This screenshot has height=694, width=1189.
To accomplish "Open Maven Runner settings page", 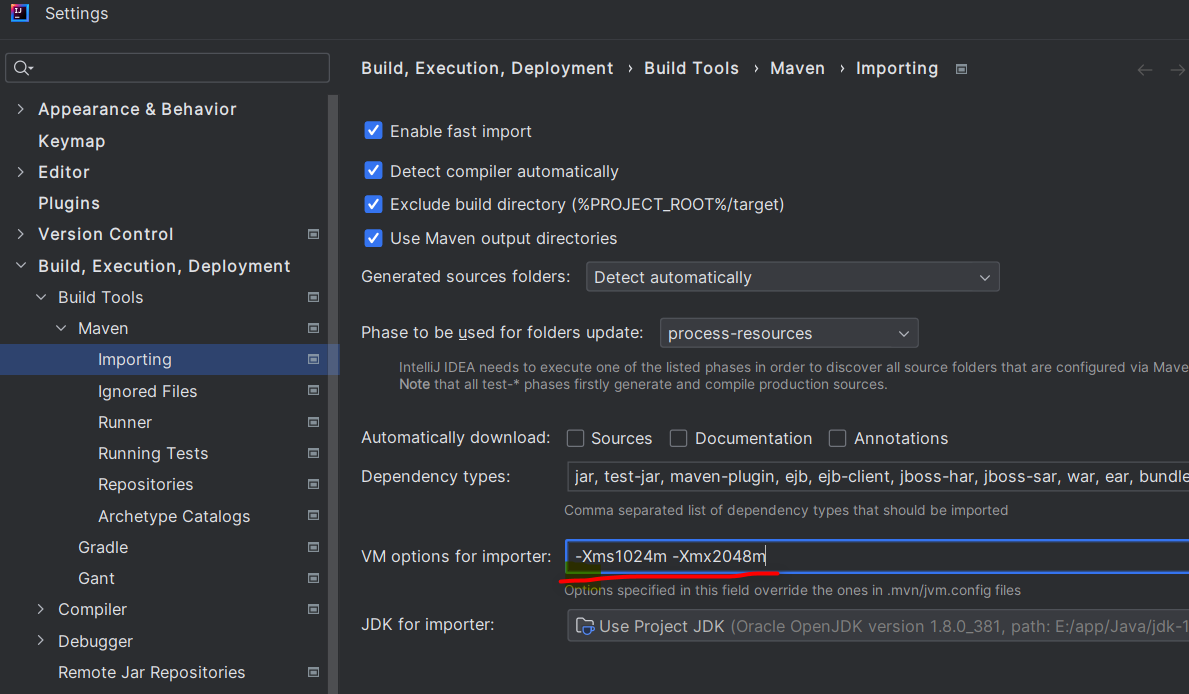I will 124,422.
